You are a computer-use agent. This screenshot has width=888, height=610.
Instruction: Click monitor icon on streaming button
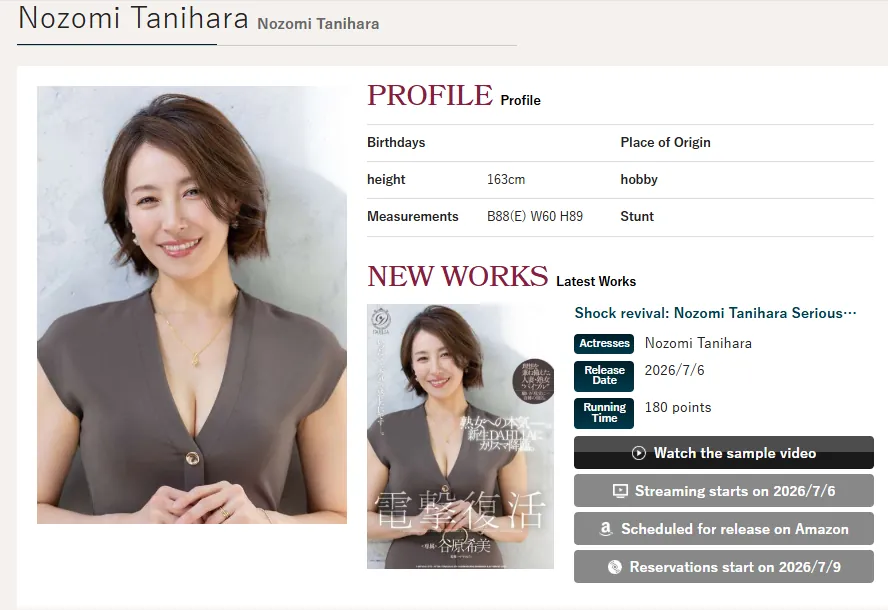(x=620, y=491)
